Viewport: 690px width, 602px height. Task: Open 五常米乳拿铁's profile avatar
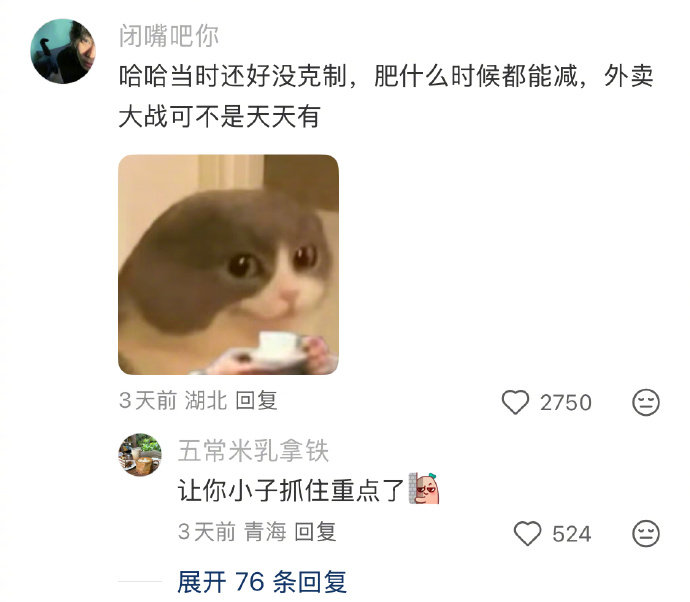pos(140,455)
